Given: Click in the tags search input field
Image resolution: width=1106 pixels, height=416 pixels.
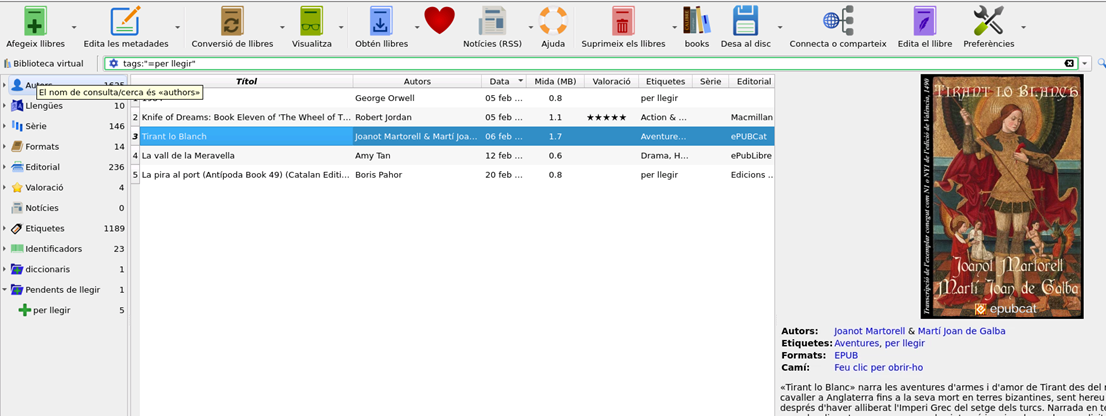Looking at the screenshot, I should (x=592, y=63).
